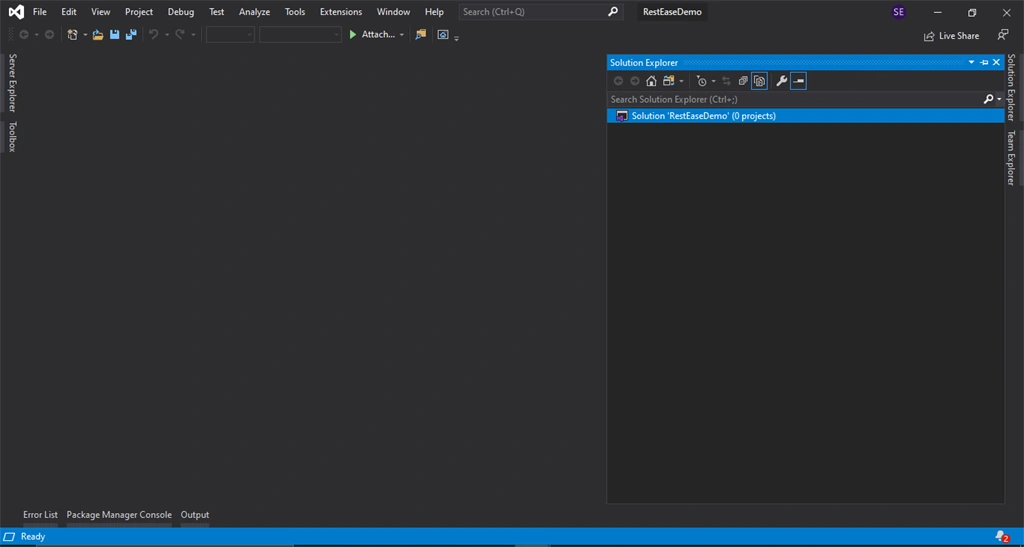Open the Help menu
The height and width of the screenshot is (547, 1024).
(434, 12)
